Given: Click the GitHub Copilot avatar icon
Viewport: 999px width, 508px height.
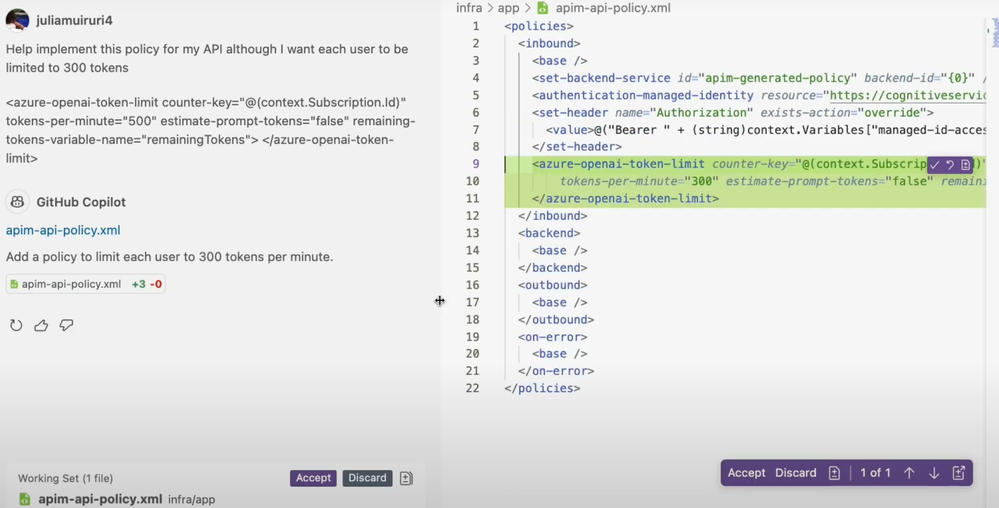Looking at the screenshot, I should tap(17, 201).
